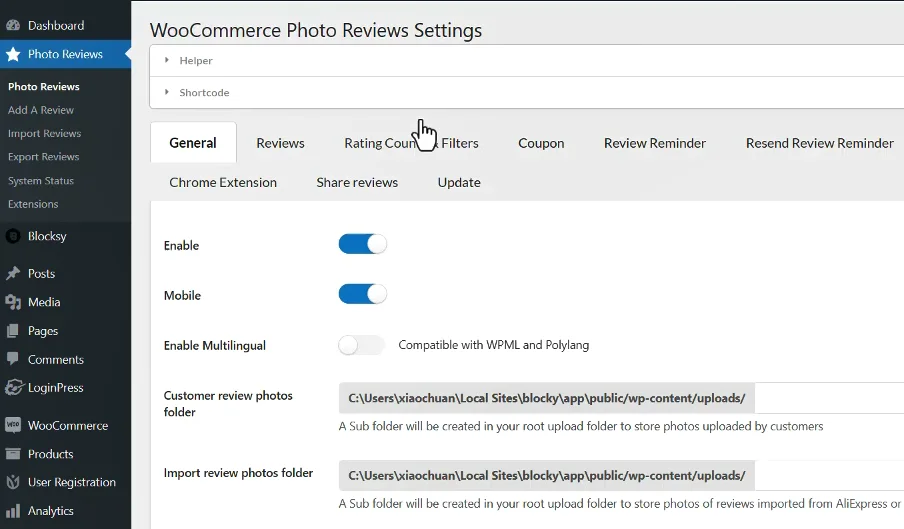904x529 pixels.
Task: Click 'Compatible with WPML and Polylang' text
Action: (x=494, y=345)
